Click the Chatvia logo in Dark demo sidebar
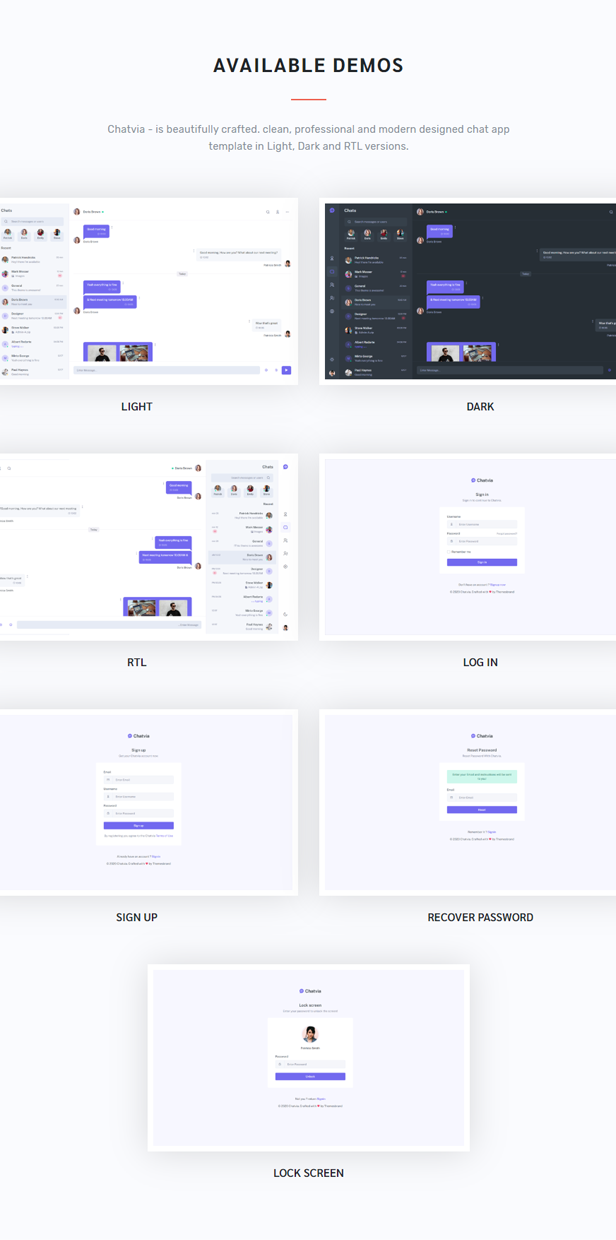The image size is (616, 1240). tap(331, 210)
